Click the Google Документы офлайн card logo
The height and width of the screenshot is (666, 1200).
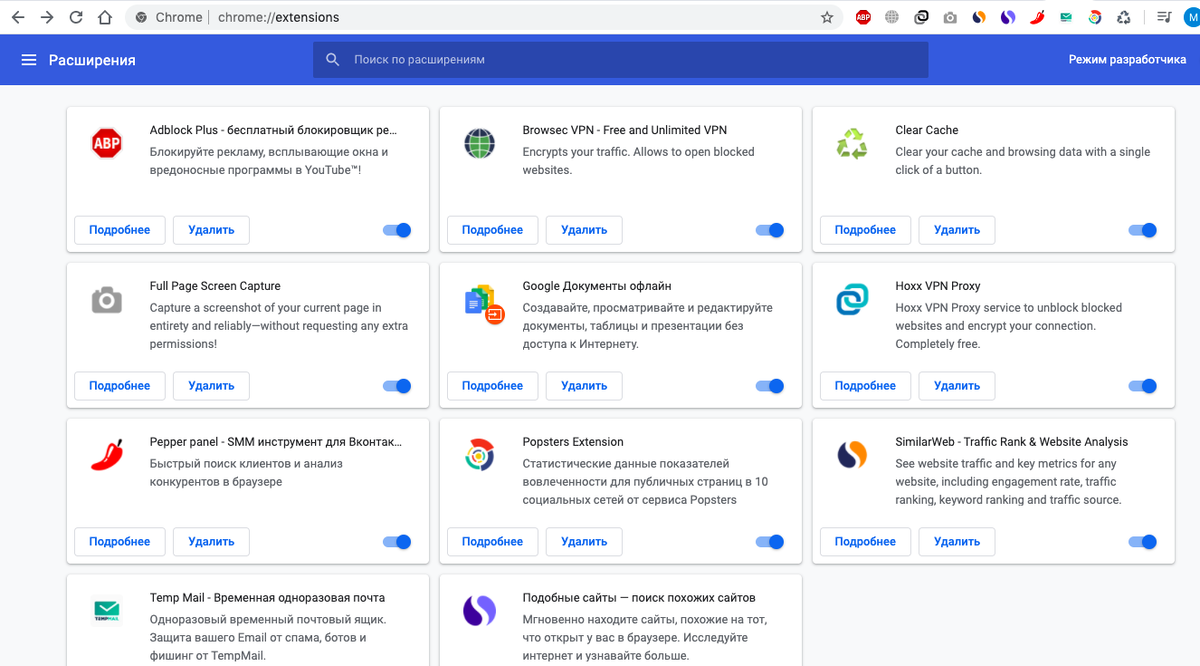(x=484, y=302)
